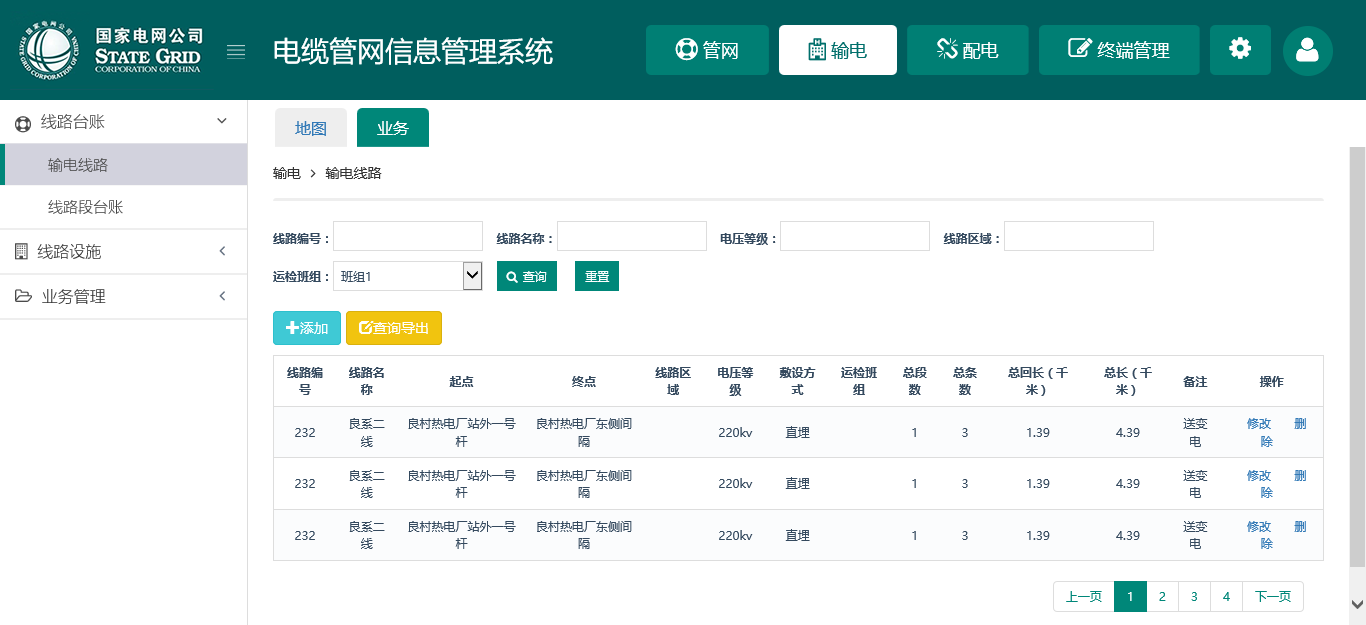Image resolution: width=1366 pixels, height=625 pixels.
Task: Go to page 2 in pagination
Action: click(1162, 597)
